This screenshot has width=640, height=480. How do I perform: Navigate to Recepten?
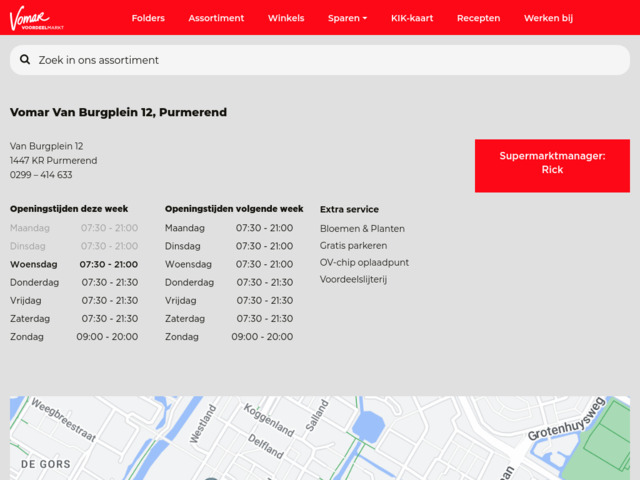click(x=478, y=18)
